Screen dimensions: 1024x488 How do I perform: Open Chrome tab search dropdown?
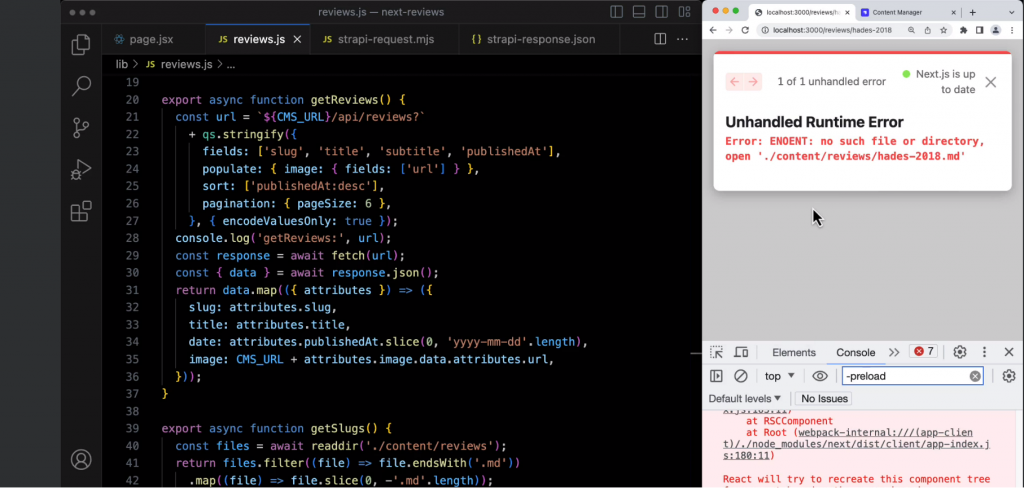pyautogui.click(x=1012, y=12)
